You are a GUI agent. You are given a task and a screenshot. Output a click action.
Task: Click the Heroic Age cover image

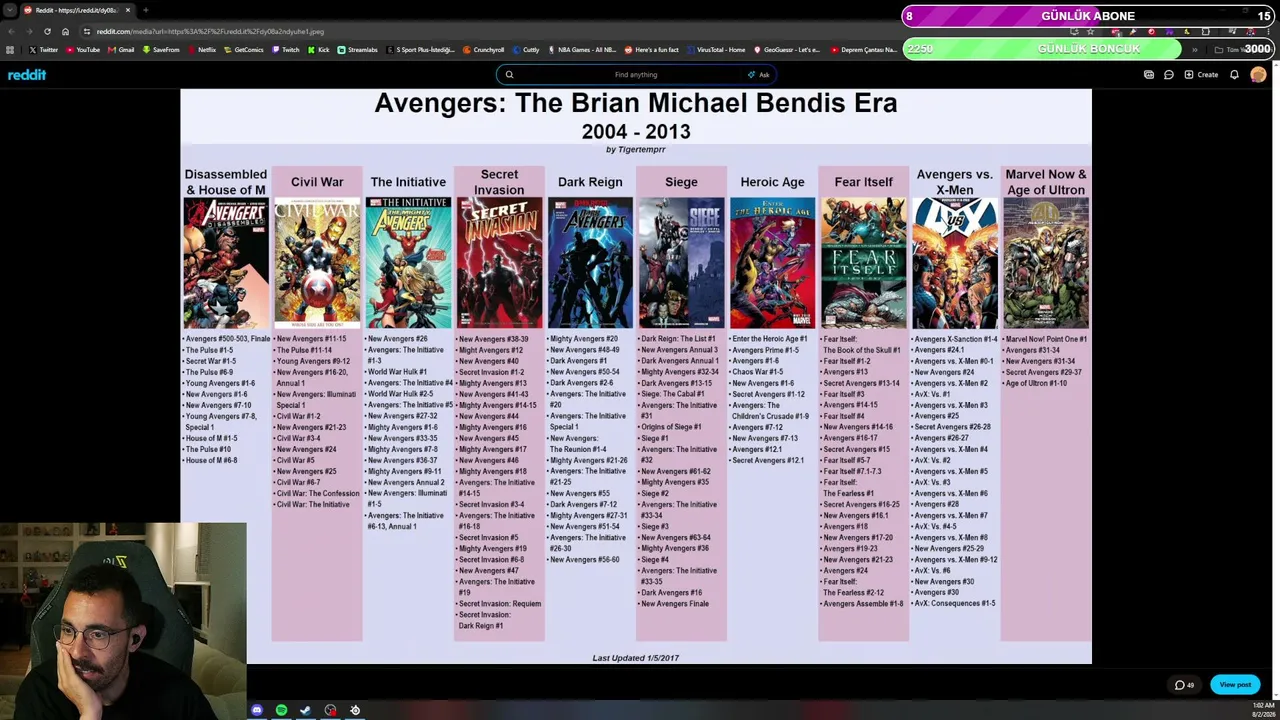[x=772, y=263]
